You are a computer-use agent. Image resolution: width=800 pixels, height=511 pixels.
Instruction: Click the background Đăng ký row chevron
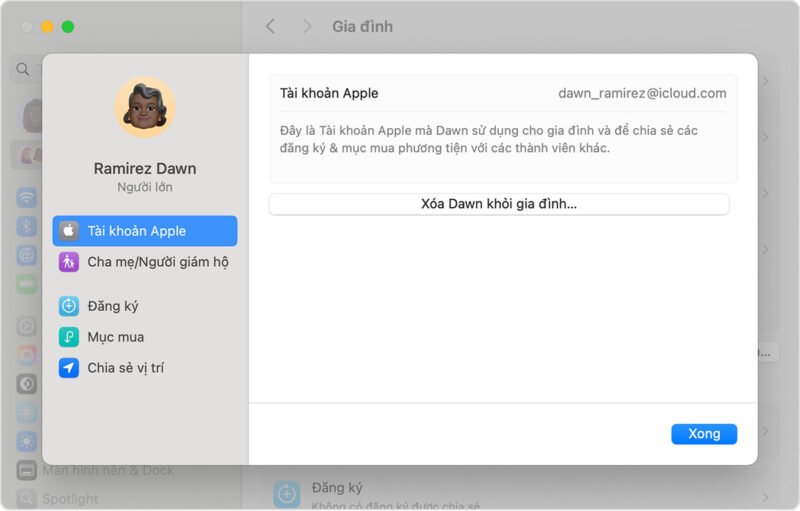(x=765, y=497)
